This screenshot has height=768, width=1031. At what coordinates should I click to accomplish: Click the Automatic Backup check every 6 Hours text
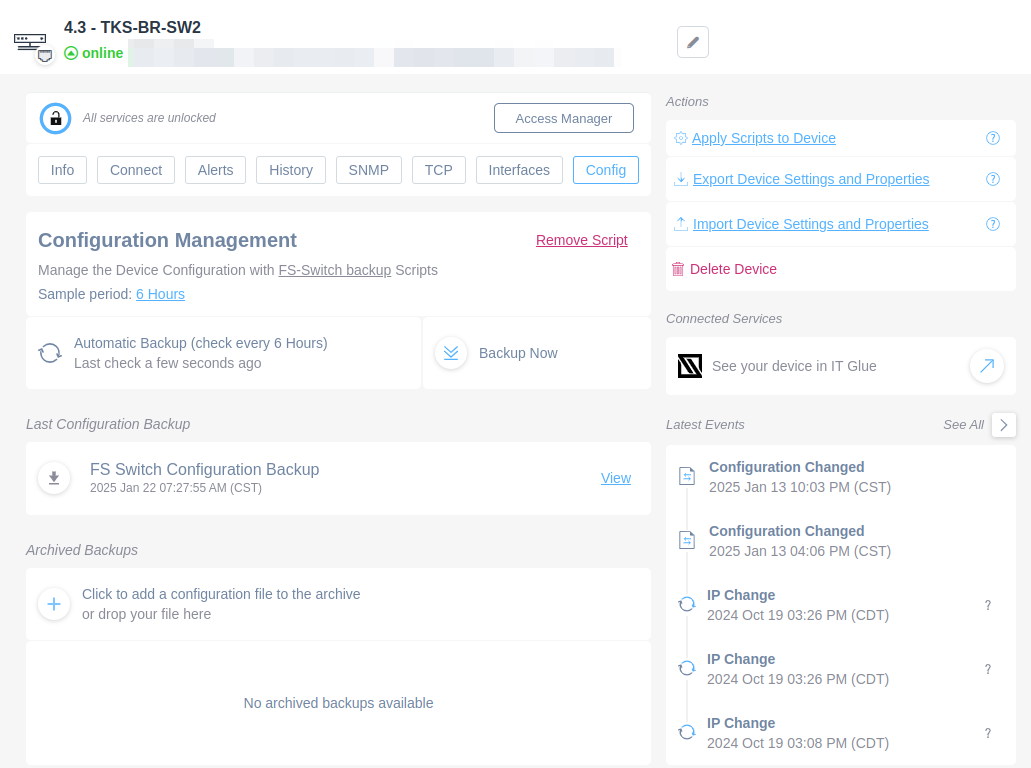click(201, 343)
